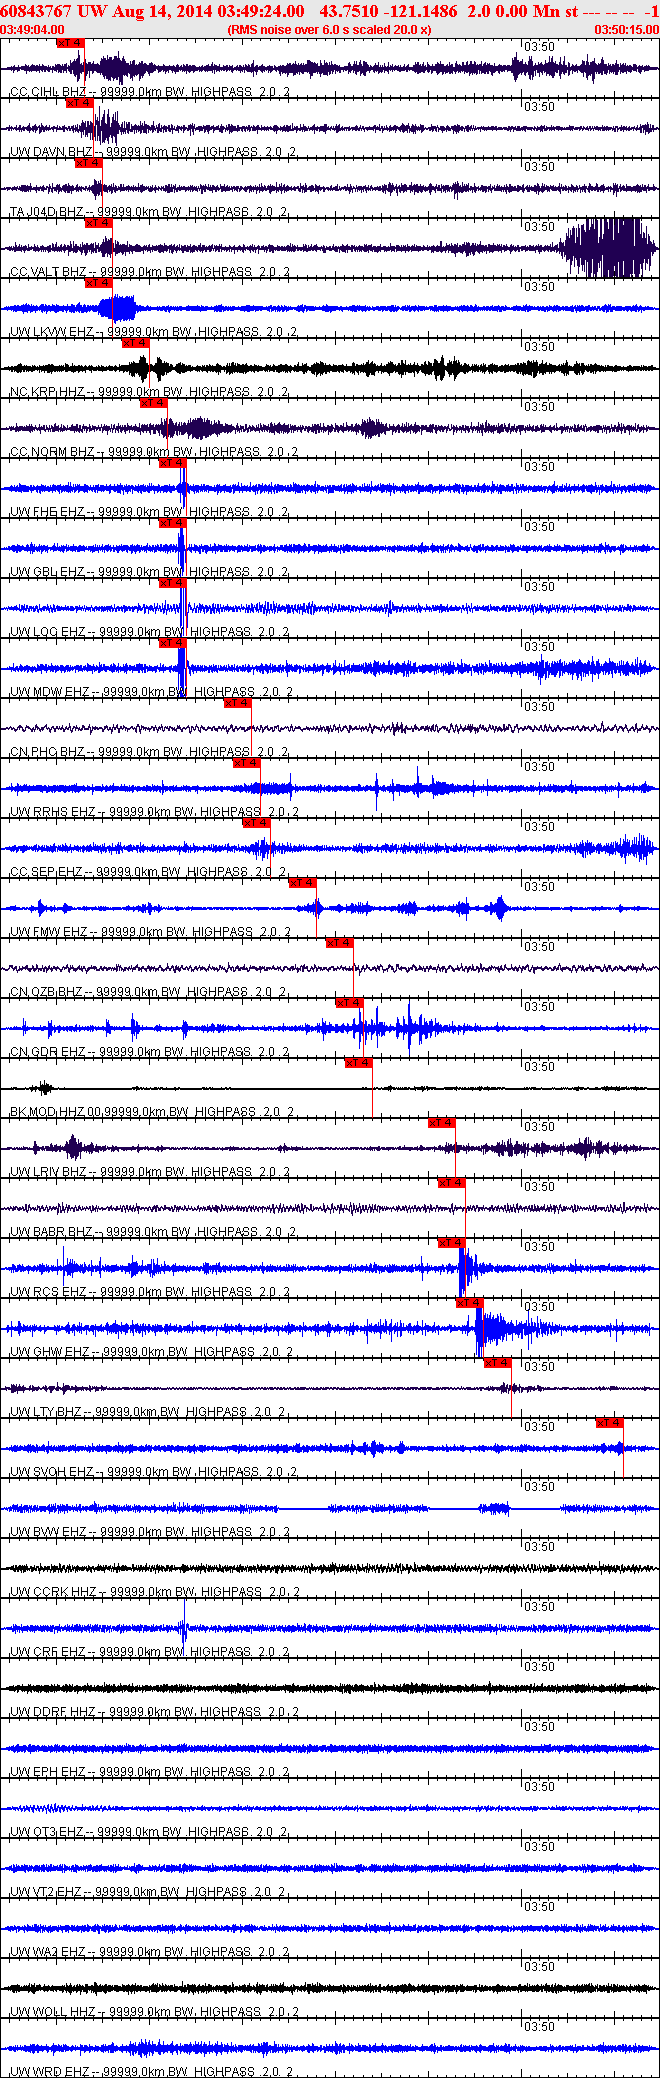Click the red pick marker on UW.BABR trace
The image size is (660, 2078).
[452, 1183]
